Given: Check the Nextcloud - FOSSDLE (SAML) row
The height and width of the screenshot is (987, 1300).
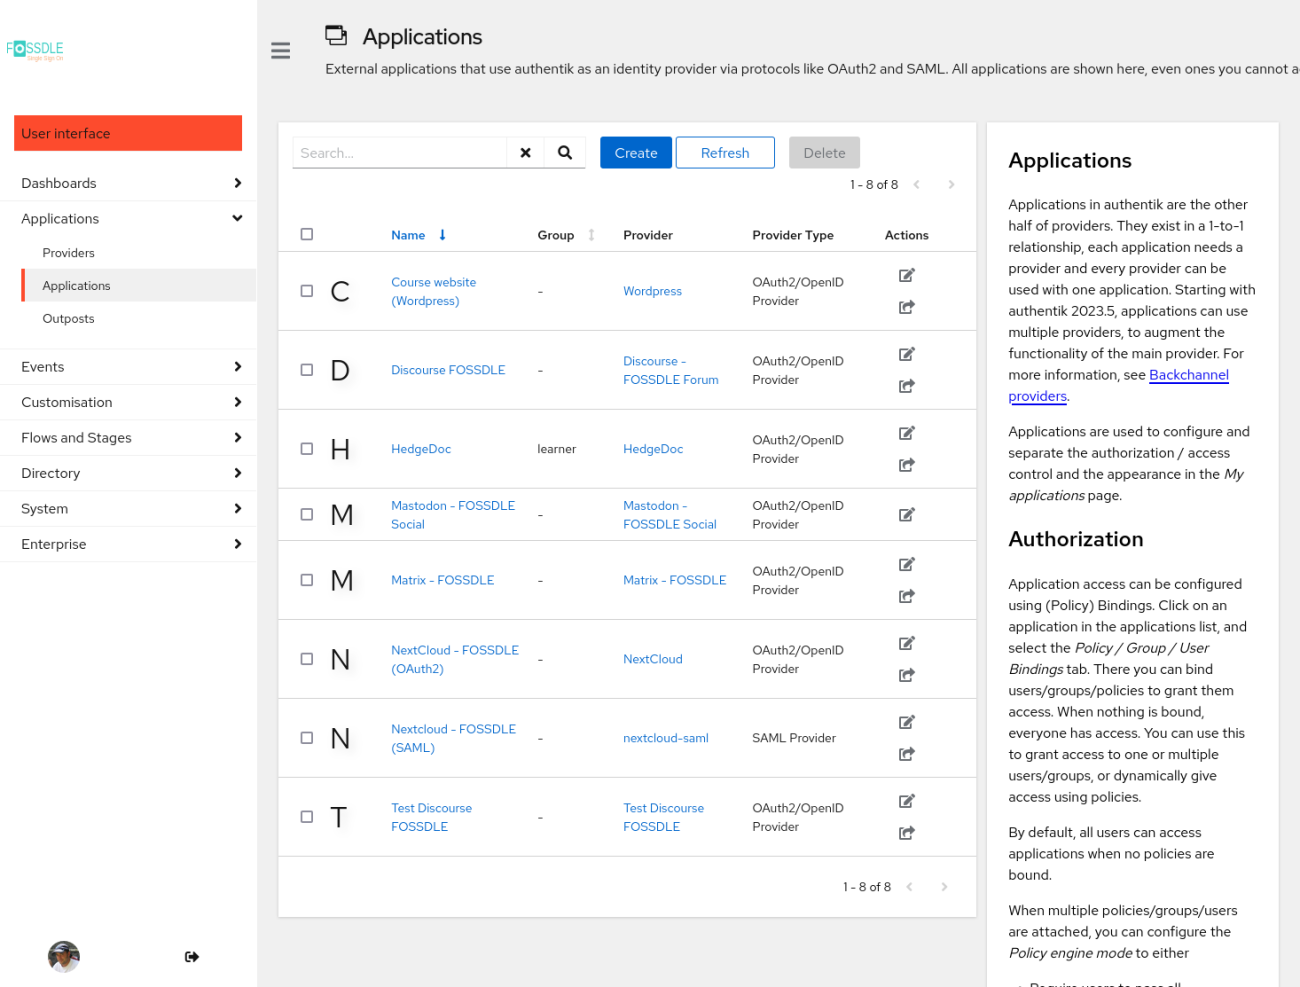Looking at the screenshot, I should [x=307, y=738].
